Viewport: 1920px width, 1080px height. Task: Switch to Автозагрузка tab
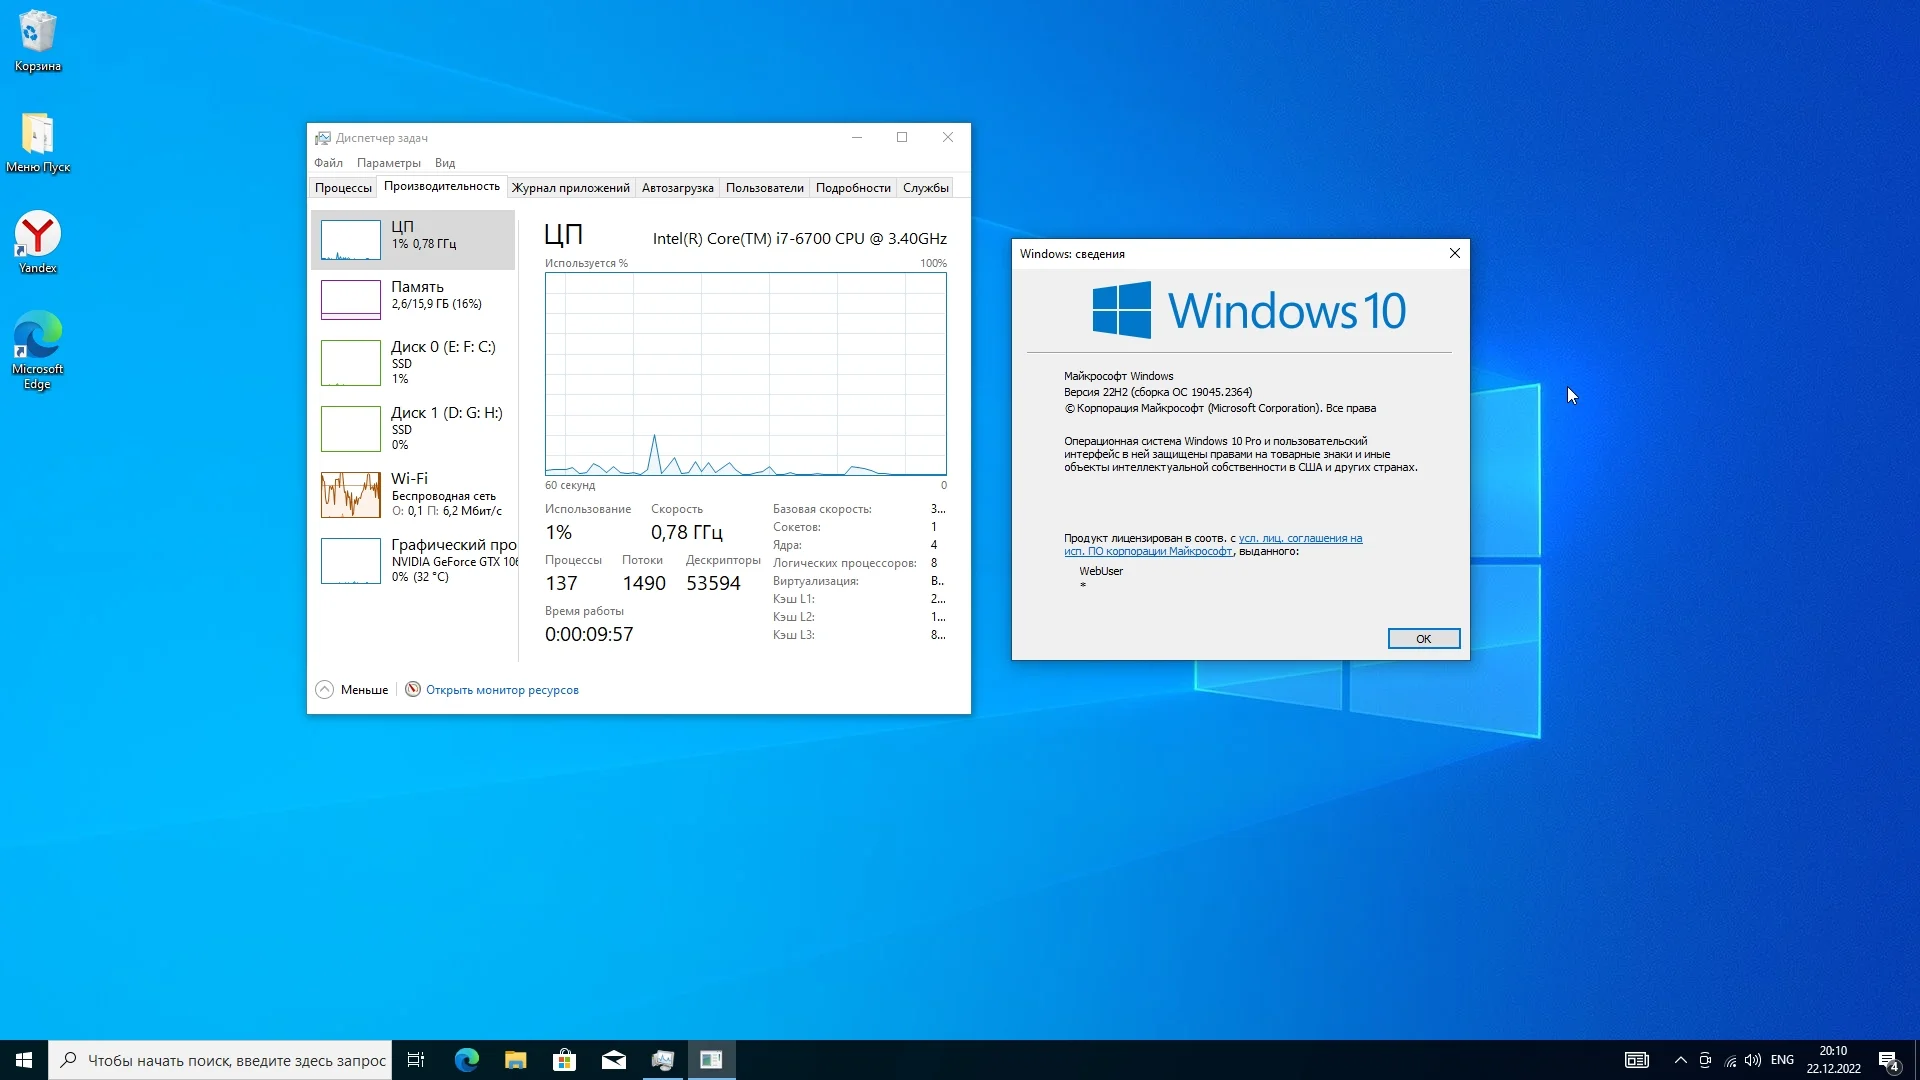click(677, 188)
